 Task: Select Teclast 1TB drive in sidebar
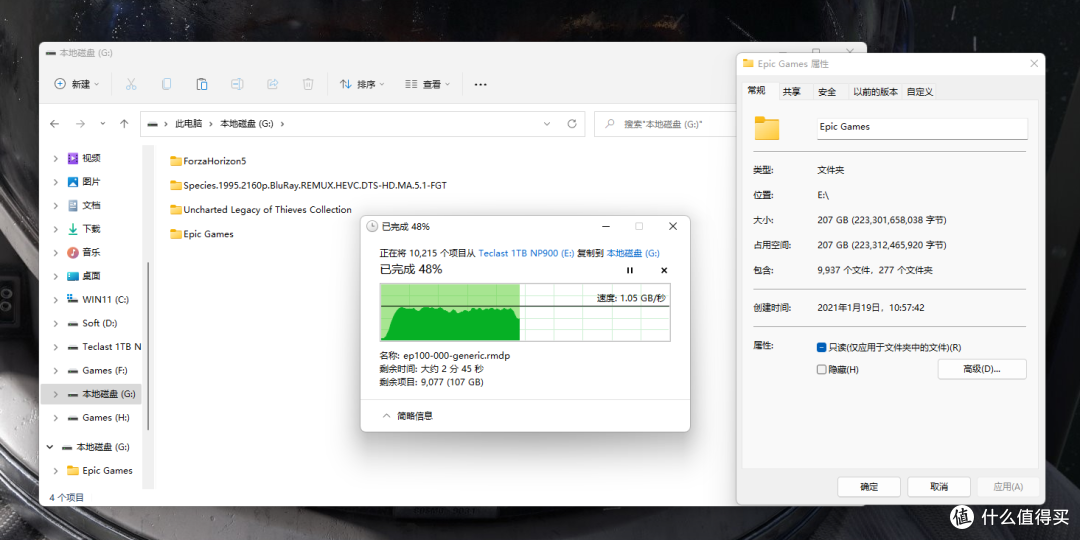pos(104,346)
